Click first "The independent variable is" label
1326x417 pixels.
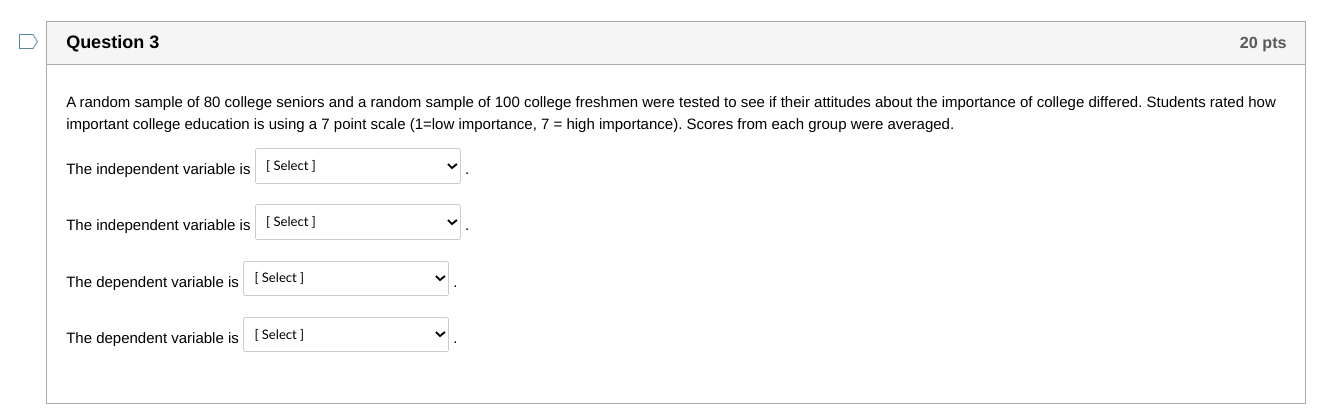point(158,169)
